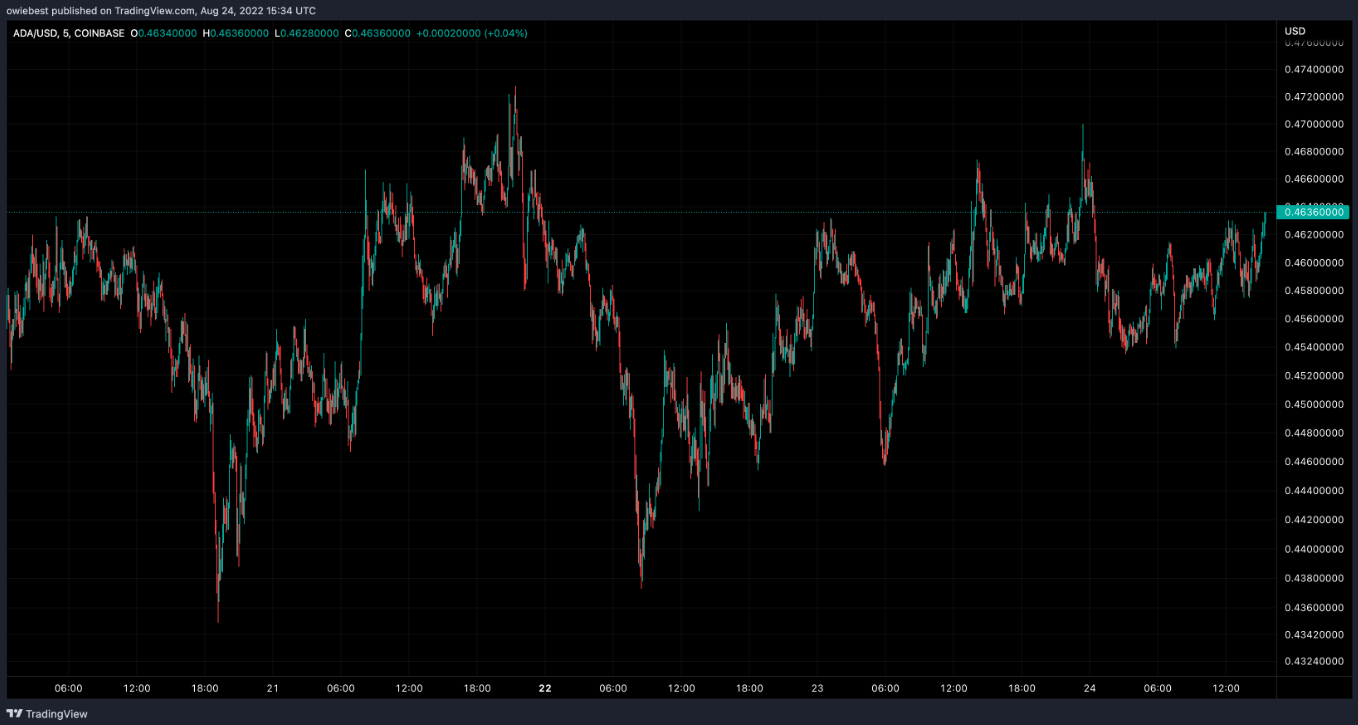Click the TradingView logo icon
The width and height of the screenshot is (1358, 725).
click(14, 714)
